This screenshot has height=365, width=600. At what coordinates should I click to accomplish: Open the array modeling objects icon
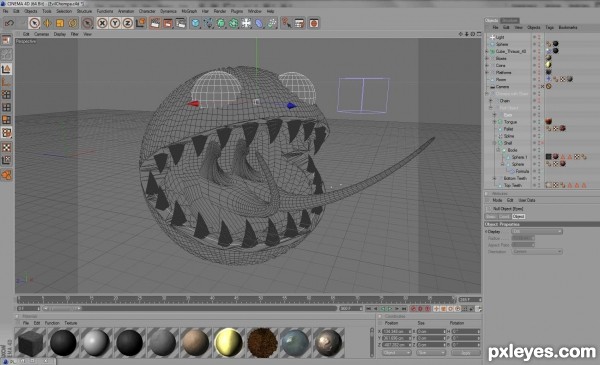pos(234,23)
